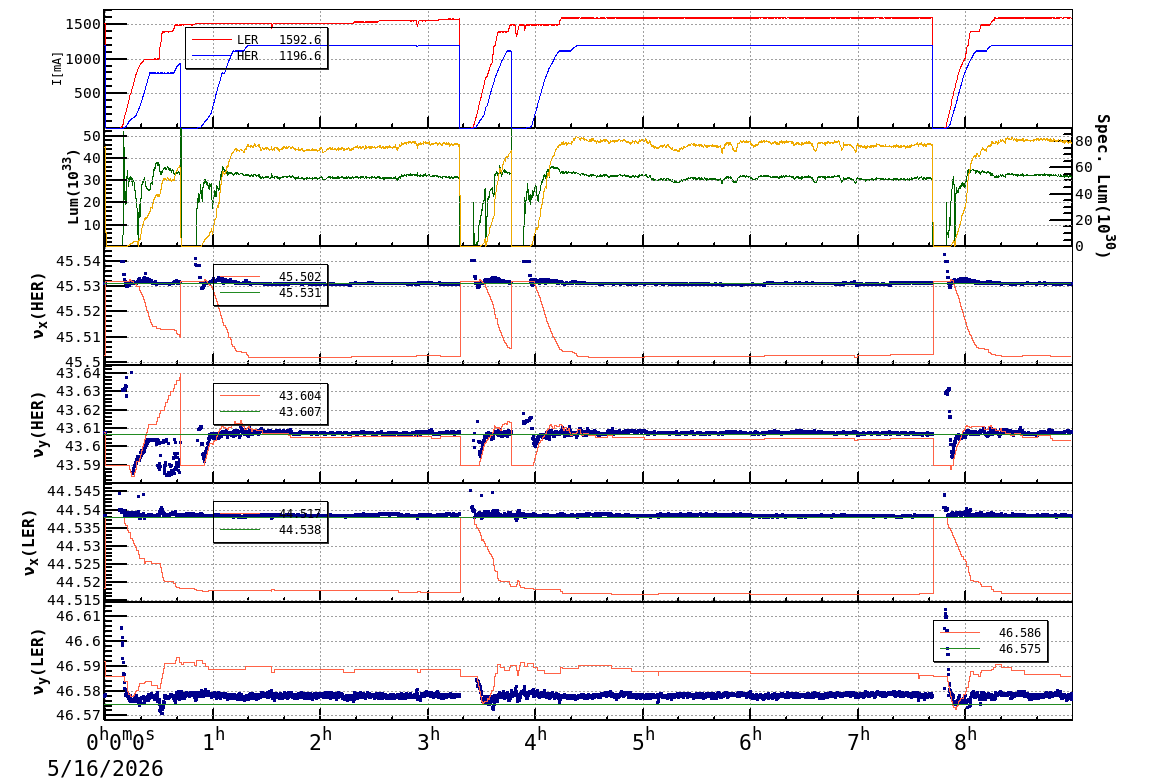The image size is (1154, 782).
Task: Select the 45.531 legend value in νx(HER) panel
Action: (x=300, y=293)
